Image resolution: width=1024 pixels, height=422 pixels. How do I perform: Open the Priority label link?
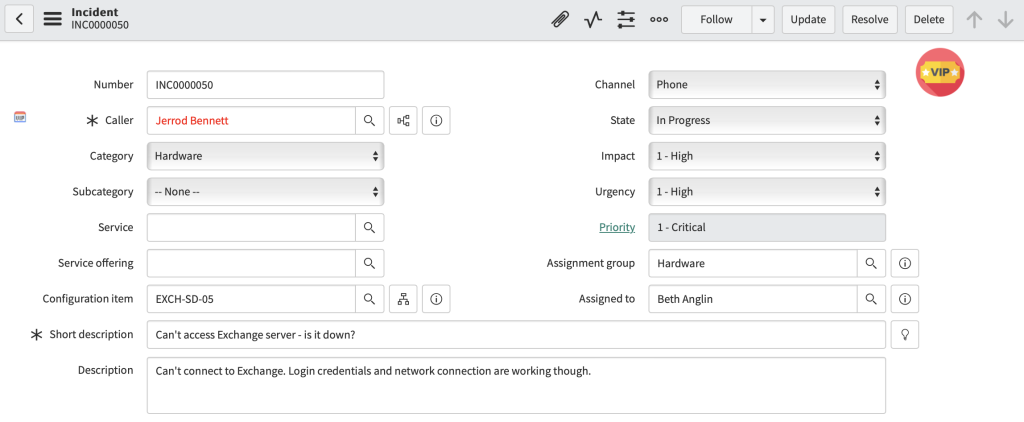617,227
